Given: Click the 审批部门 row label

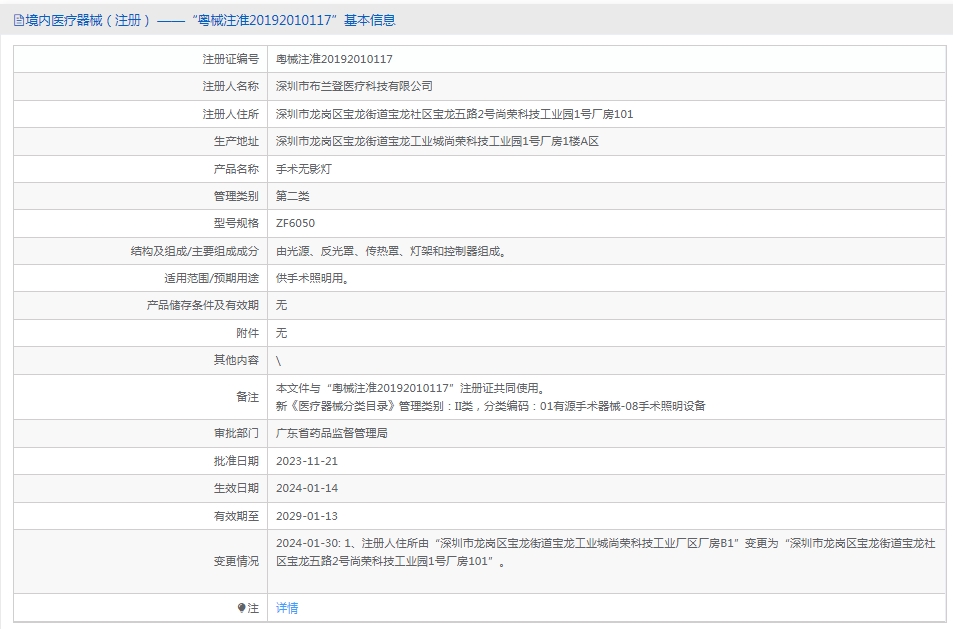Looking at the screenshot, I should [x=236, y=433].
